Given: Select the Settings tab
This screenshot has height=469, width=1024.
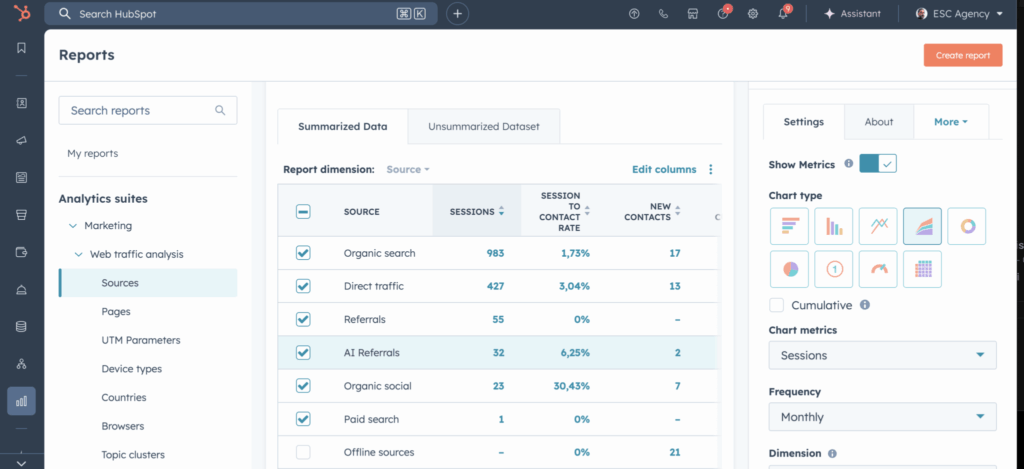Looking at the screenshot, I should click(804, 121).
